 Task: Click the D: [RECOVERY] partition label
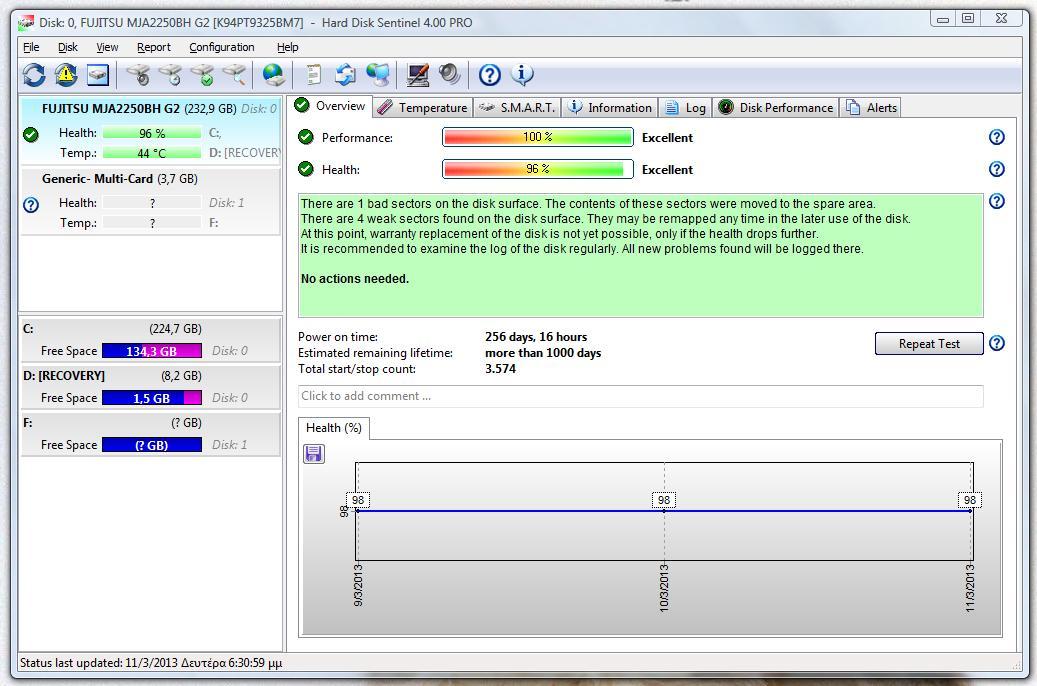[x=64, y=376]
